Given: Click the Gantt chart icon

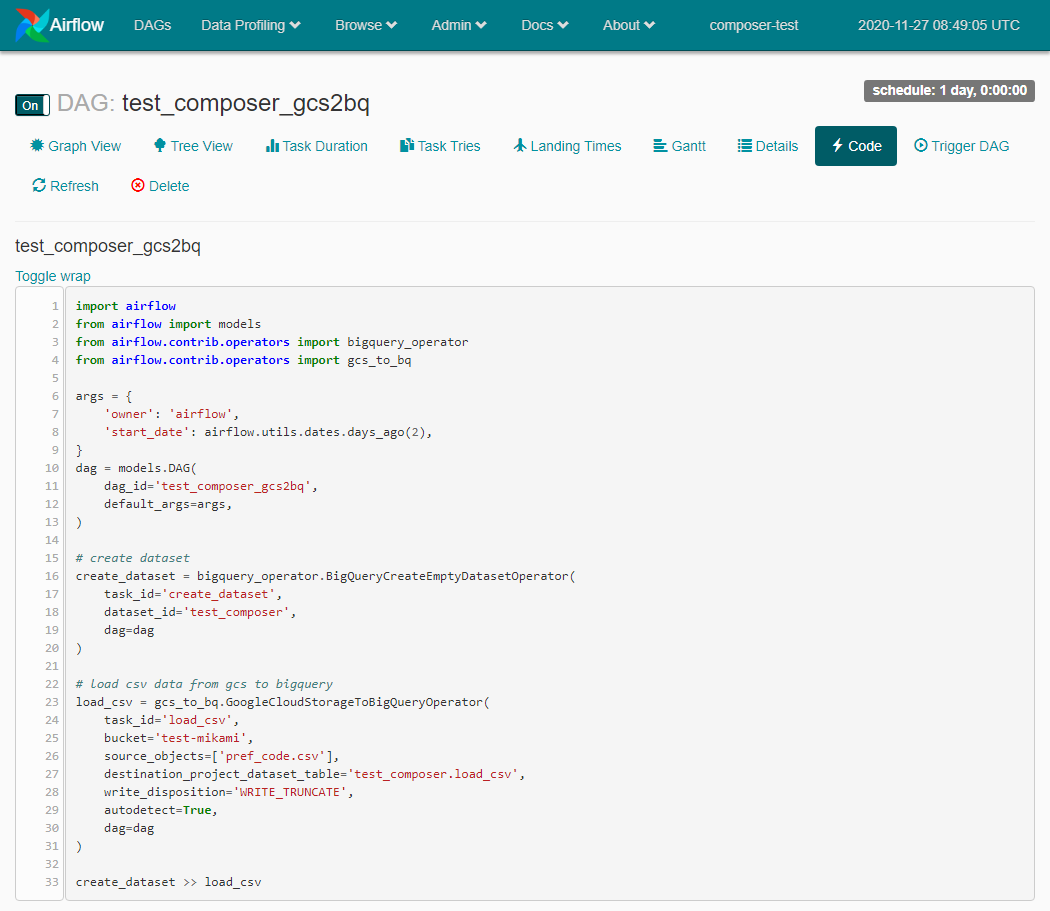Looking at the screenshot, I should coord(661,146).
